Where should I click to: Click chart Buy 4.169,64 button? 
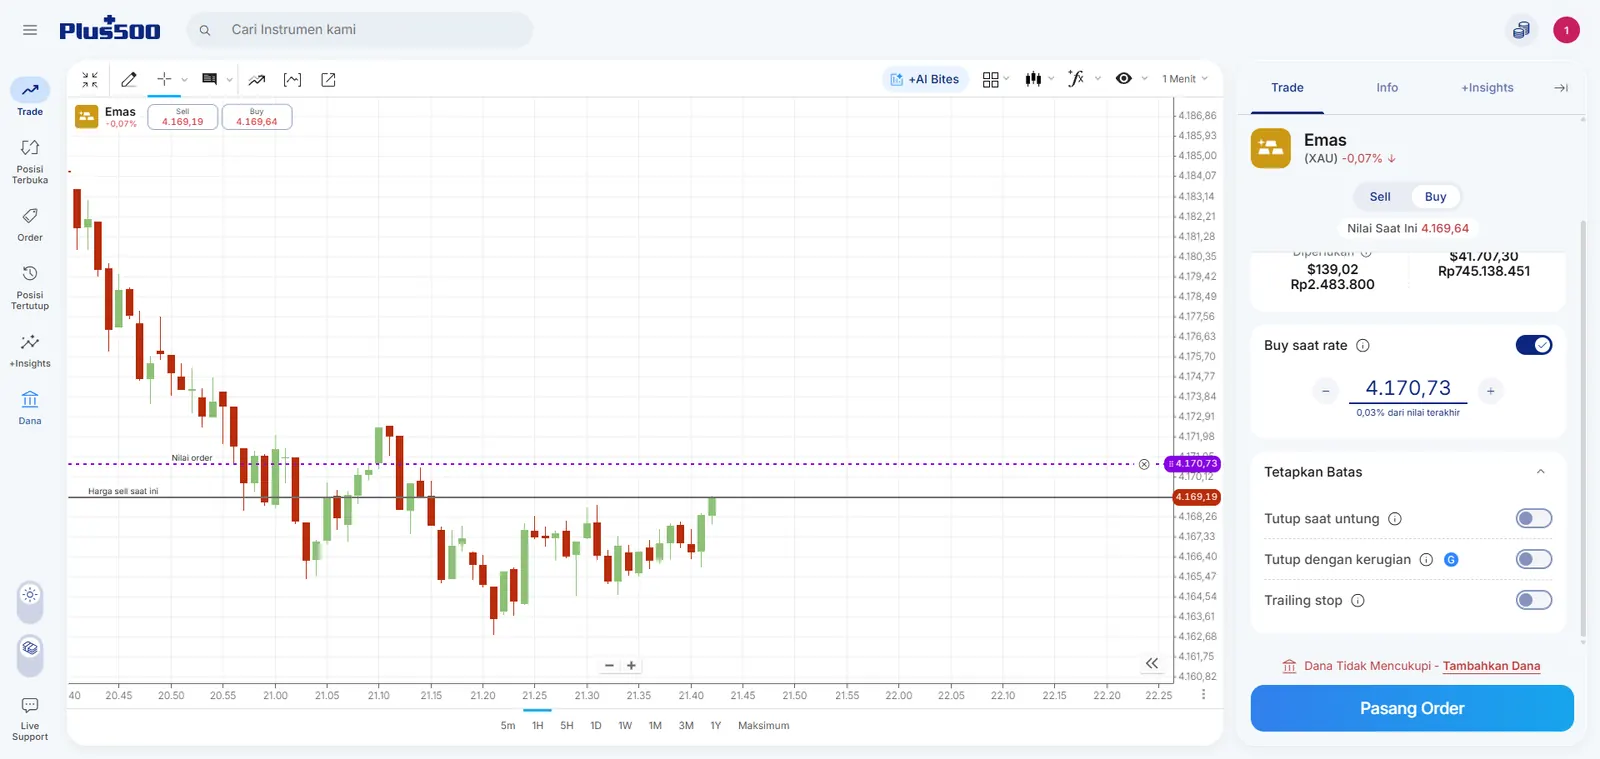click(x=257, y=117)
